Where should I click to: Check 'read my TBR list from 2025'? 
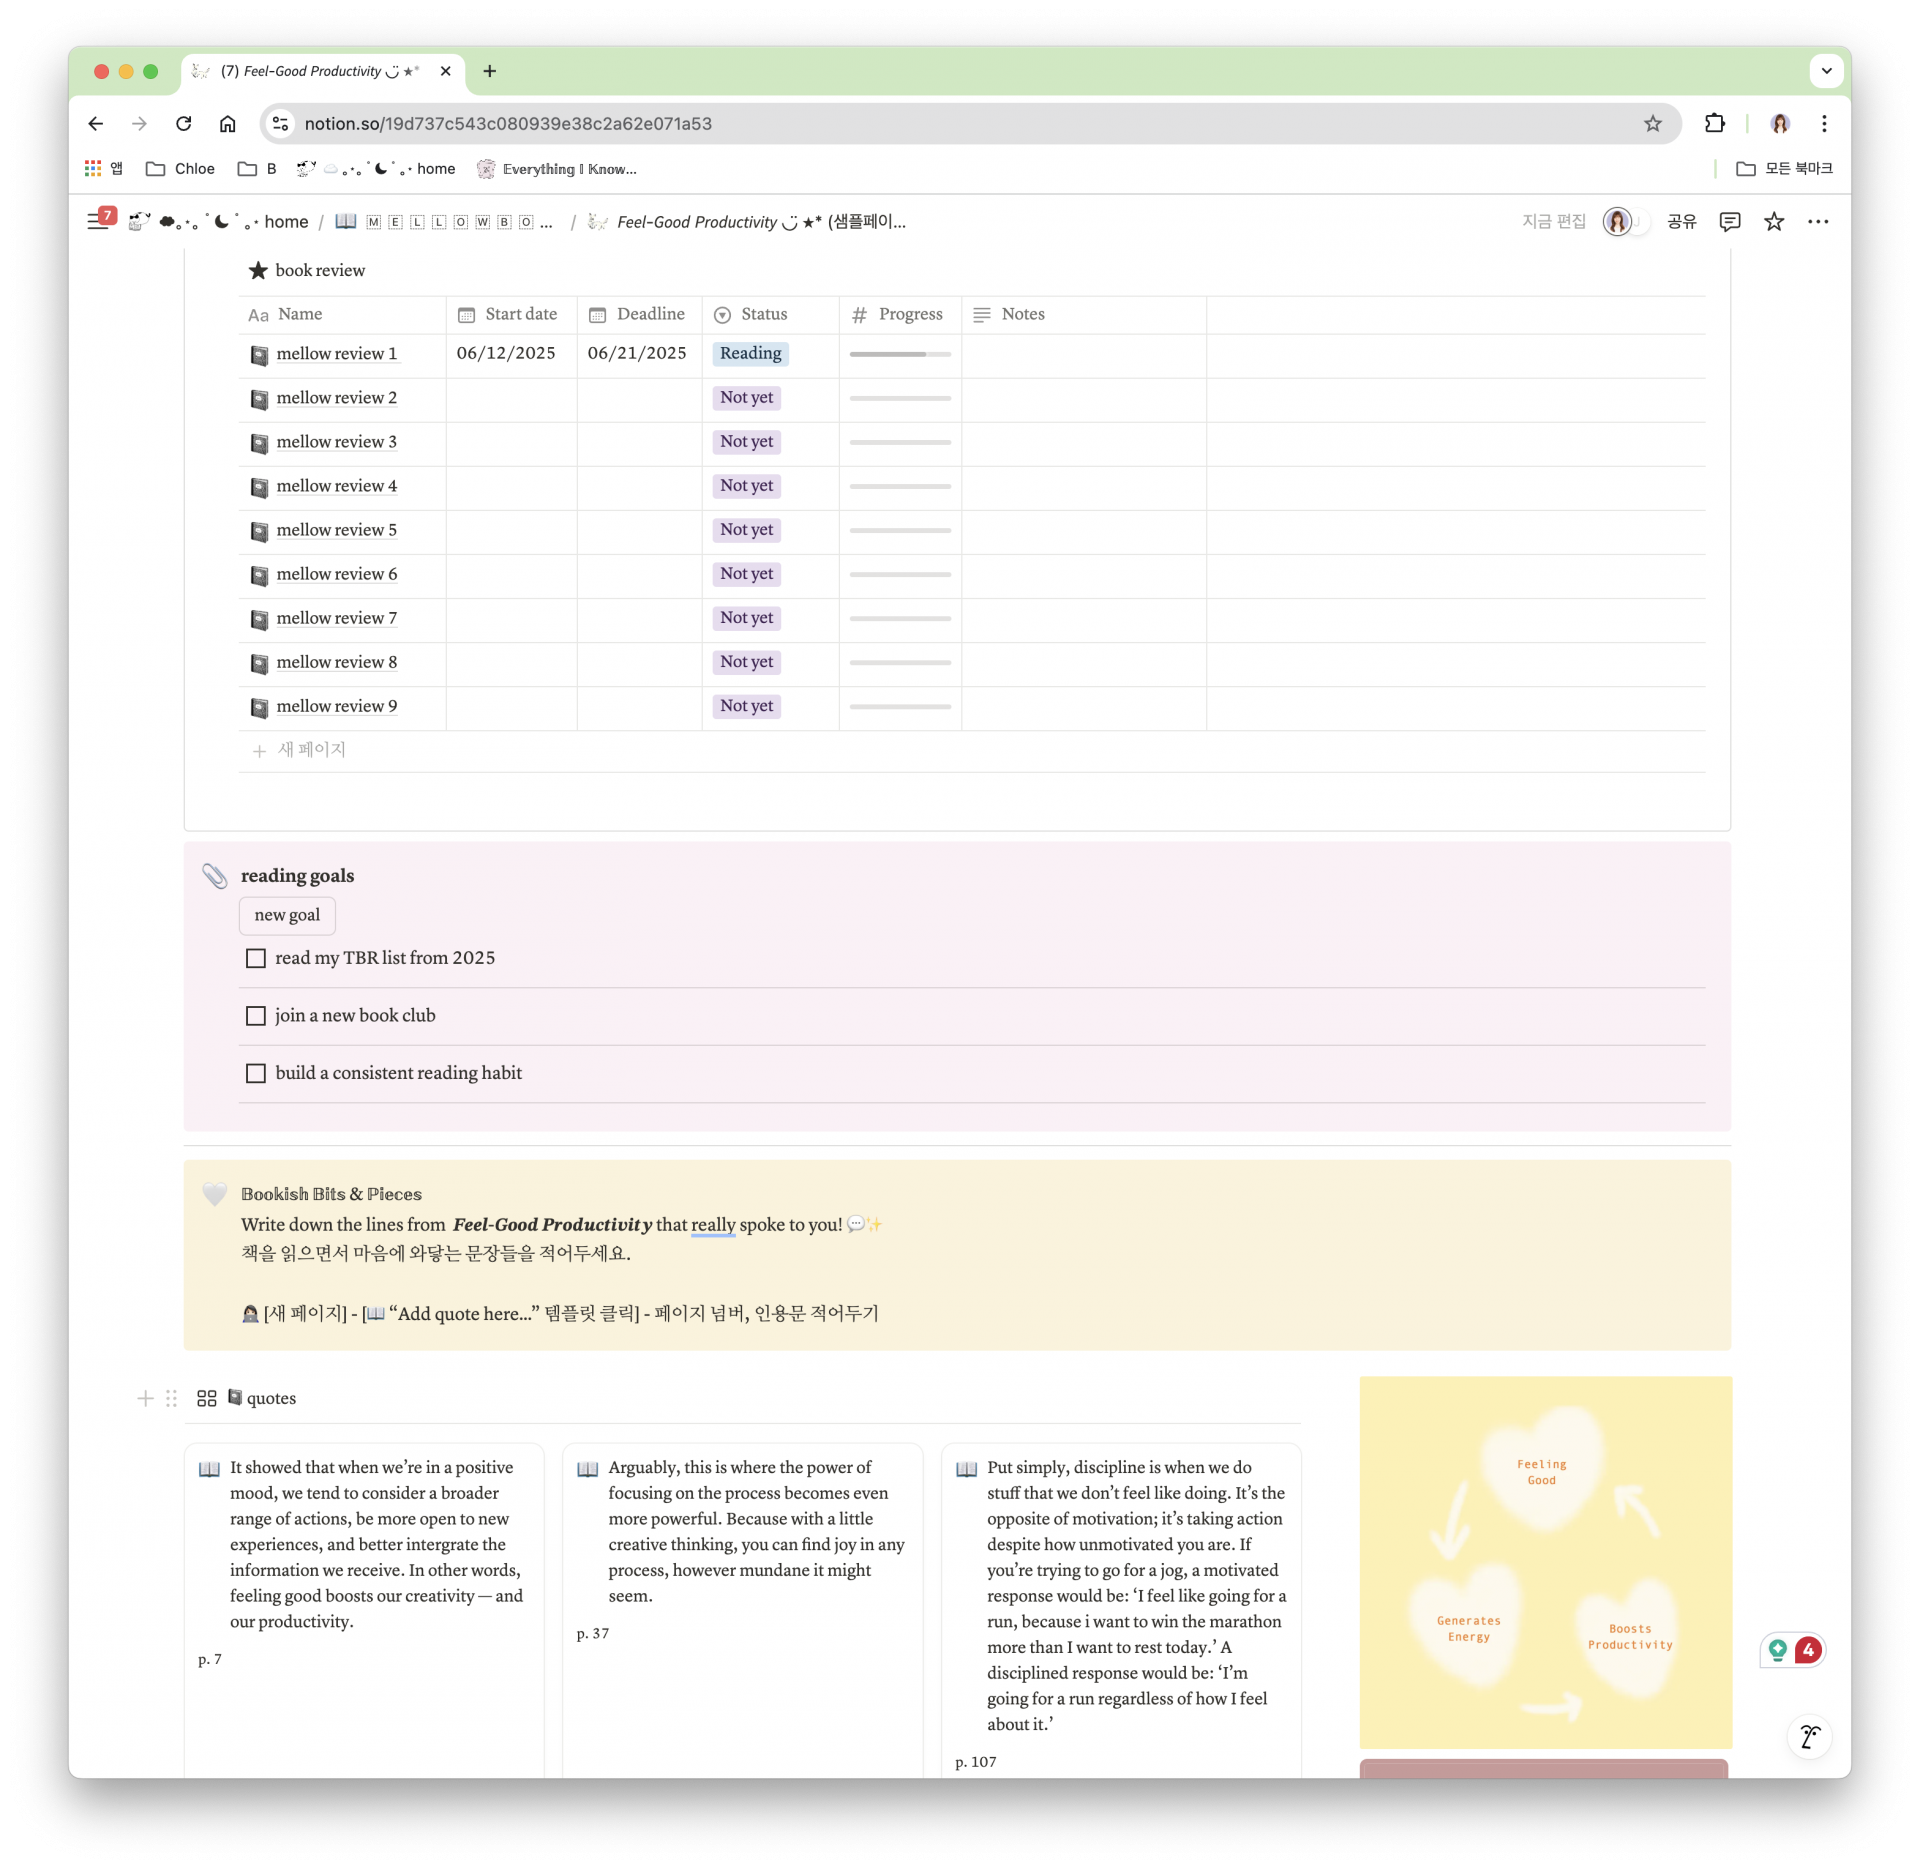(x=256, y=958)
